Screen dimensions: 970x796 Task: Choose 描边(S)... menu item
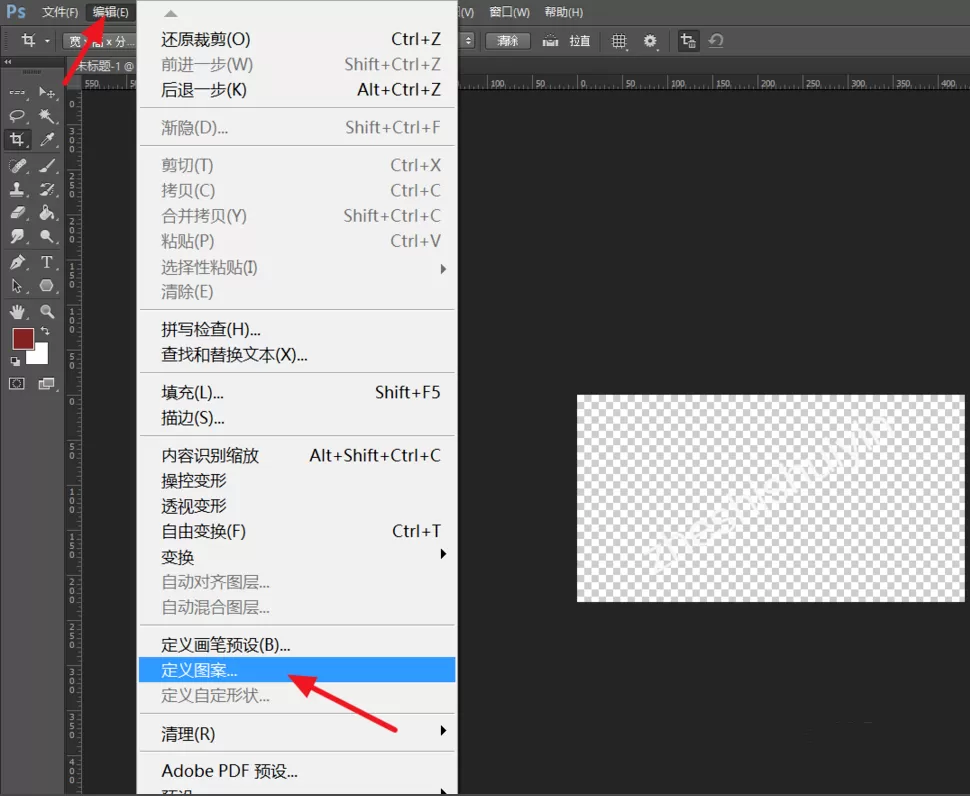tap(297, 418)
